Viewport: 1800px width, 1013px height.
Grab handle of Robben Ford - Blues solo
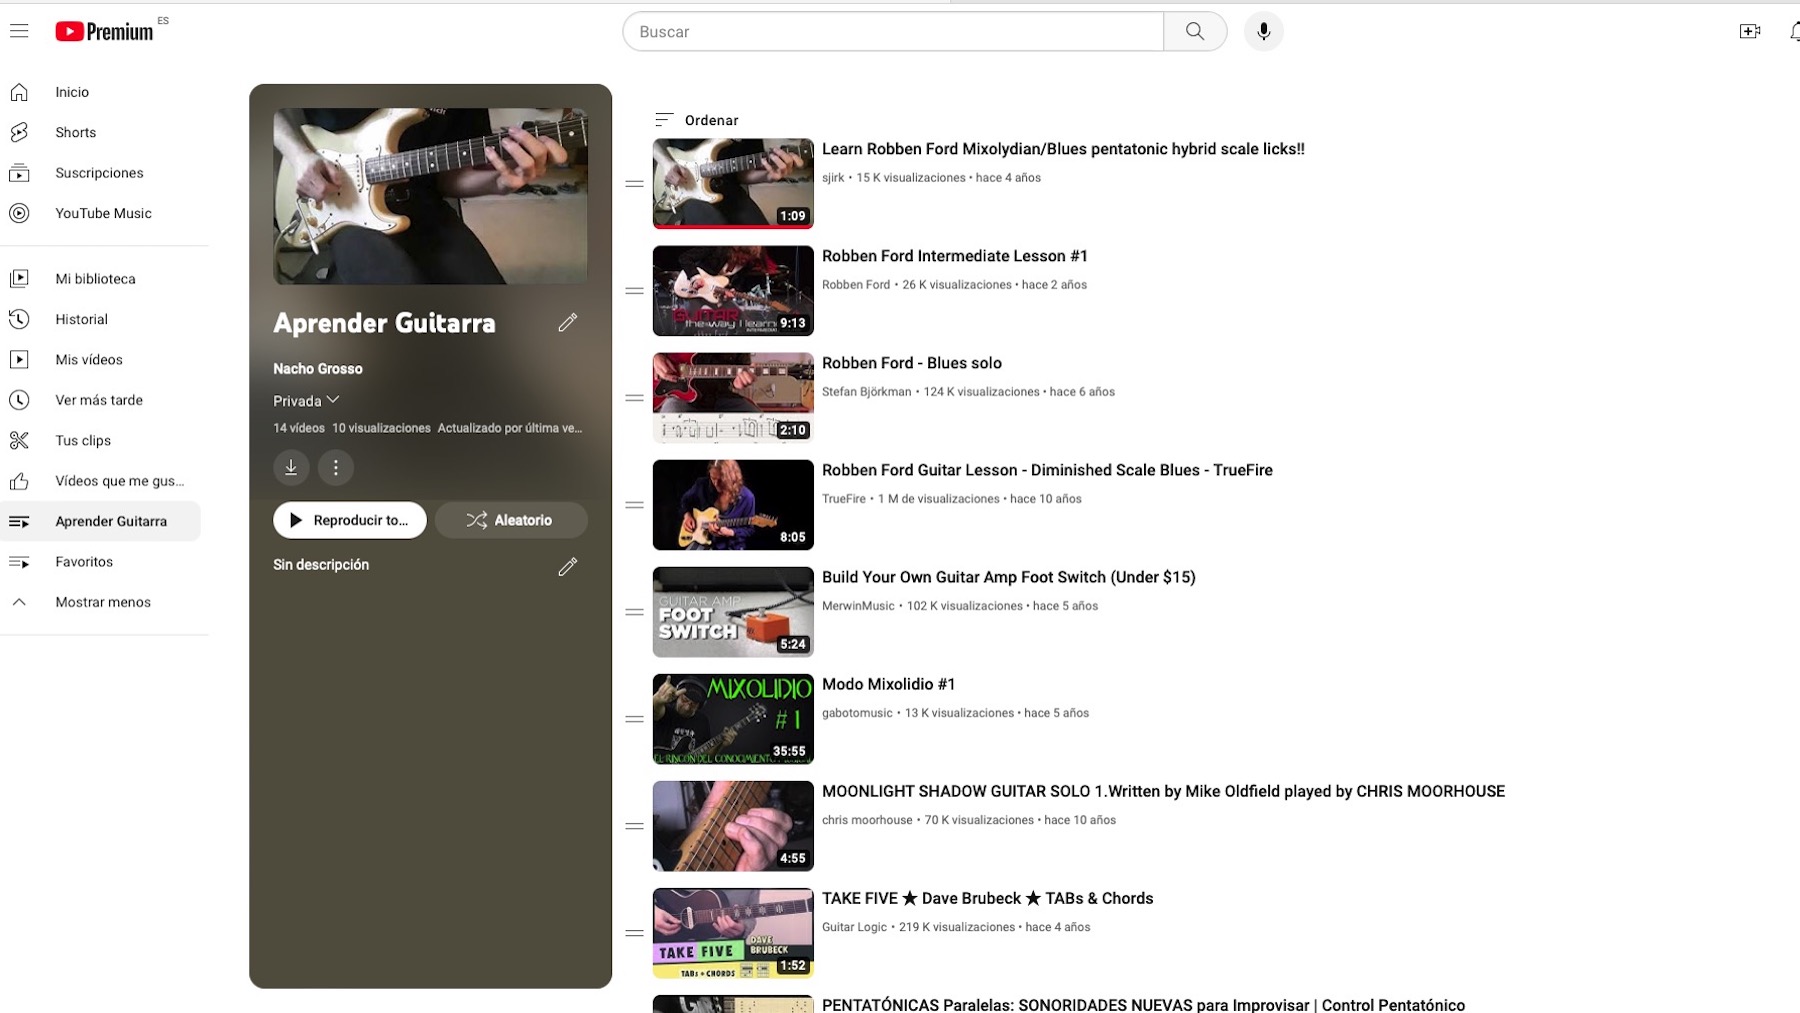tap(634, 398)
